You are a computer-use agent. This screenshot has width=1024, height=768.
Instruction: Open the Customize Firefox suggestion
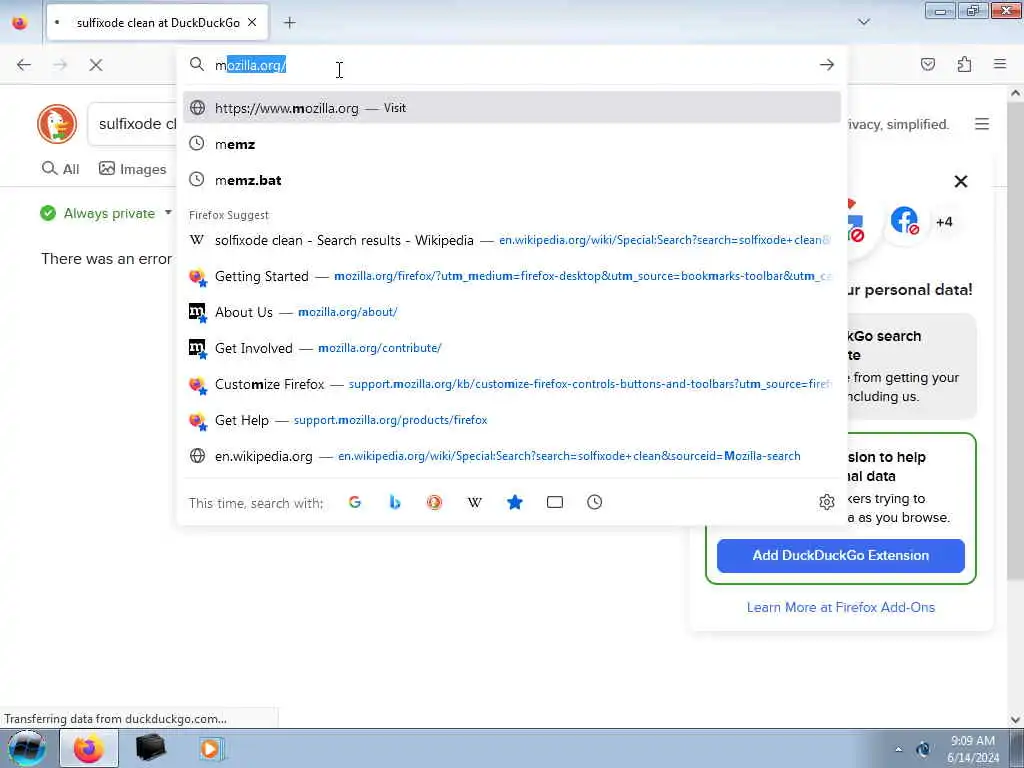point(512,384)
